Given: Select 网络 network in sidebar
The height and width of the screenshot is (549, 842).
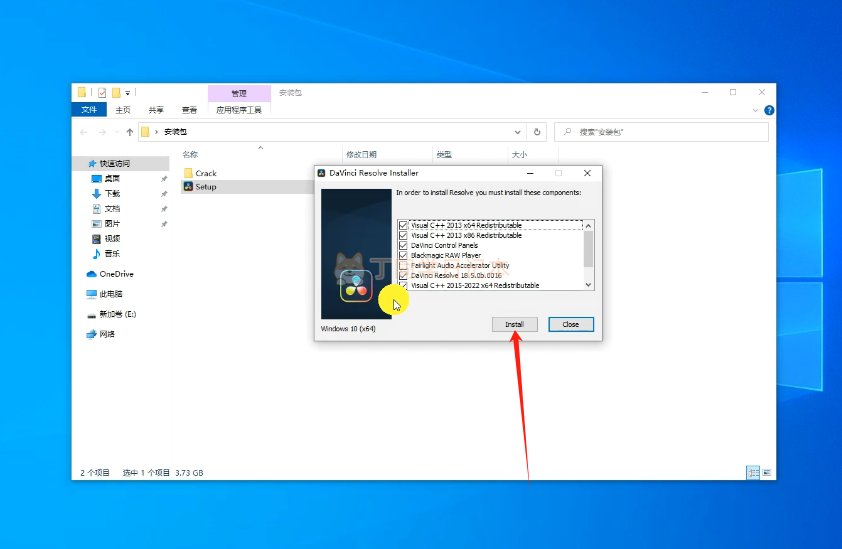Looking at the screenshot, I should (101, 334).
